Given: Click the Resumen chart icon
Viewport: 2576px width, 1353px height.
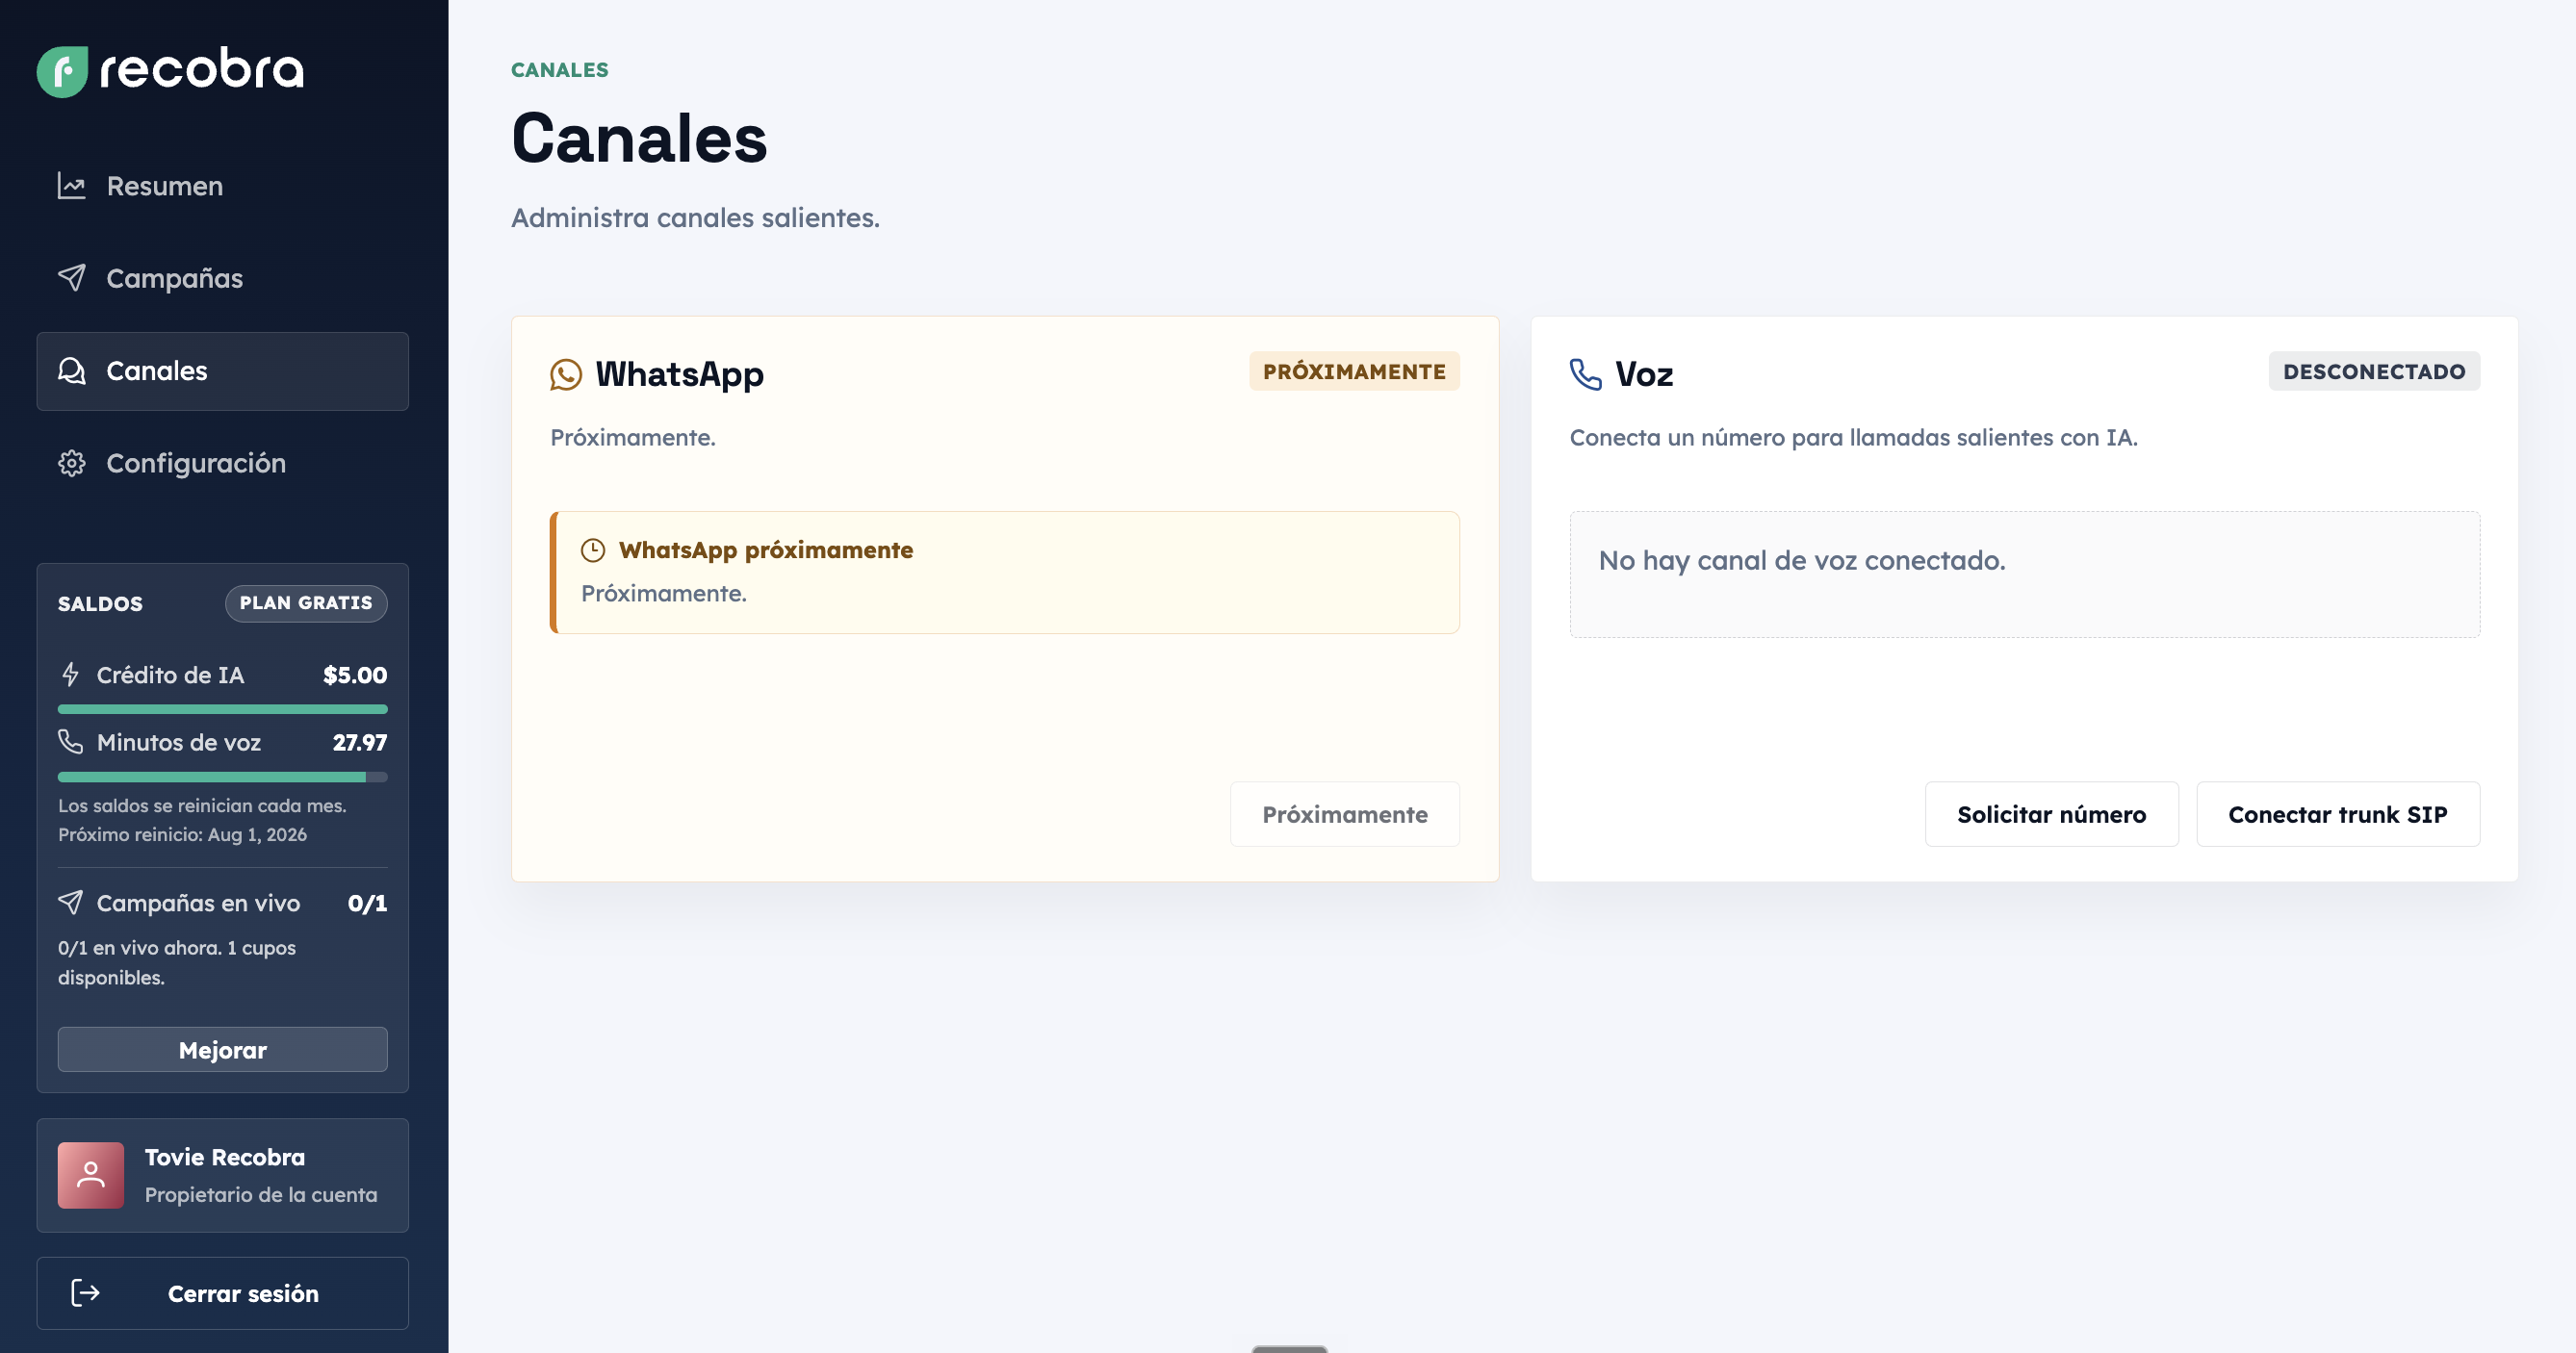Looking at the screenshot, I should tap(72, 186).
